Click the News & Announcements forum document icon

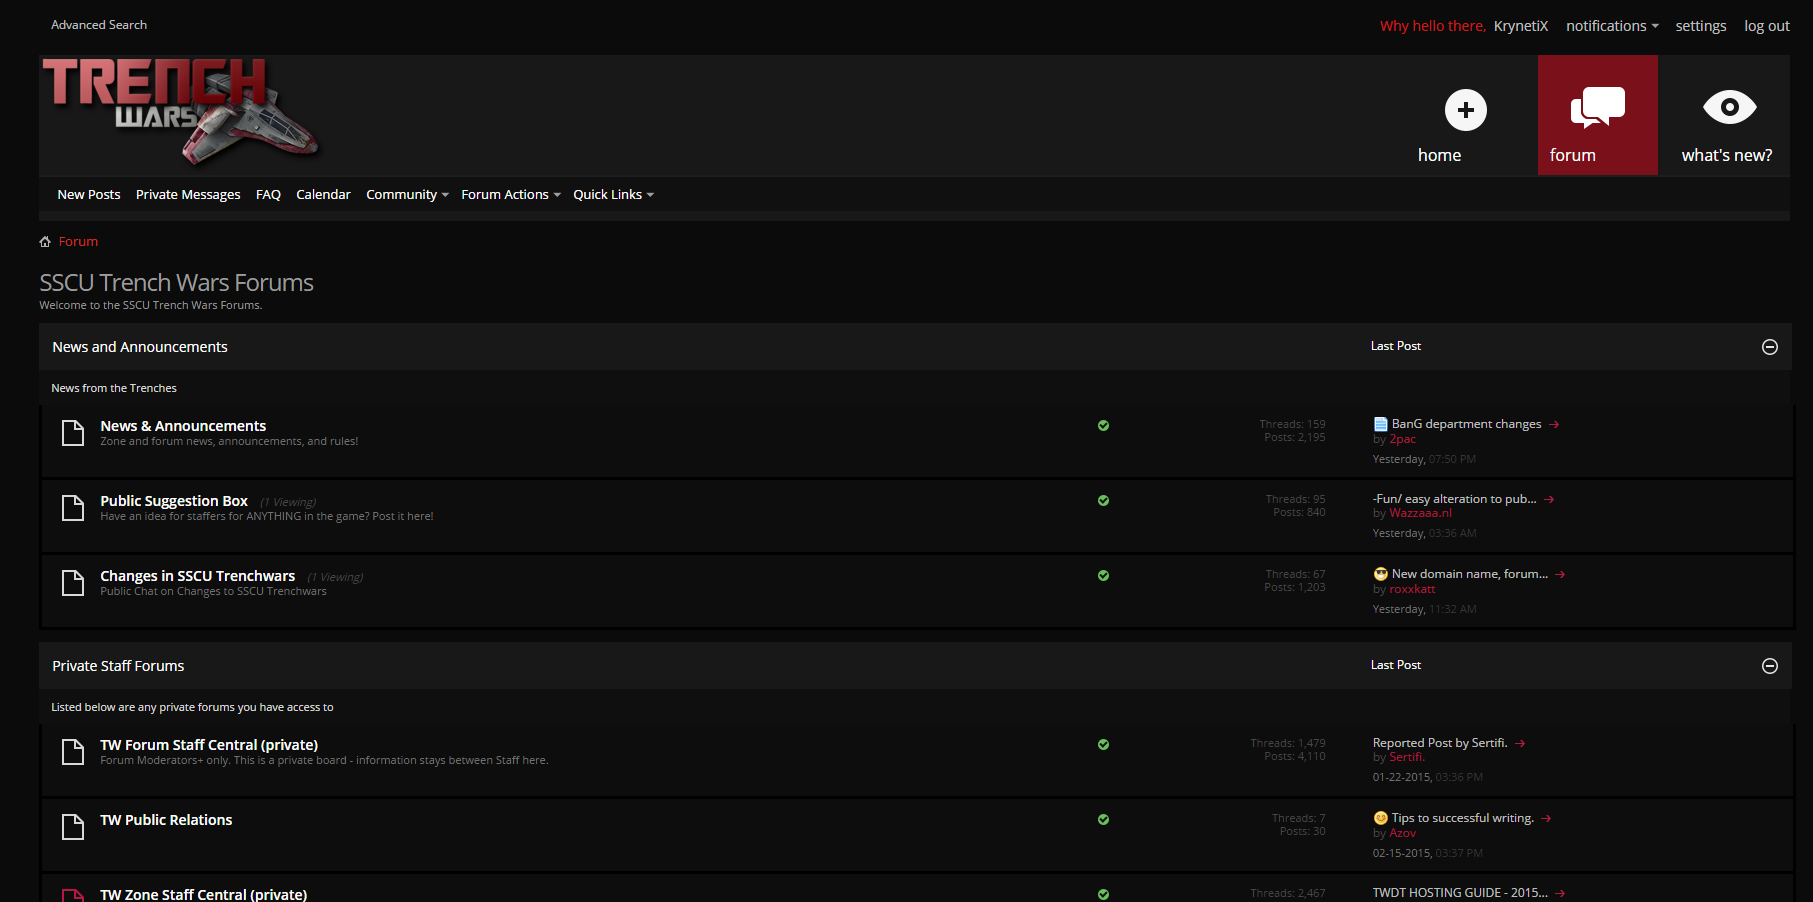pos(73,433)
